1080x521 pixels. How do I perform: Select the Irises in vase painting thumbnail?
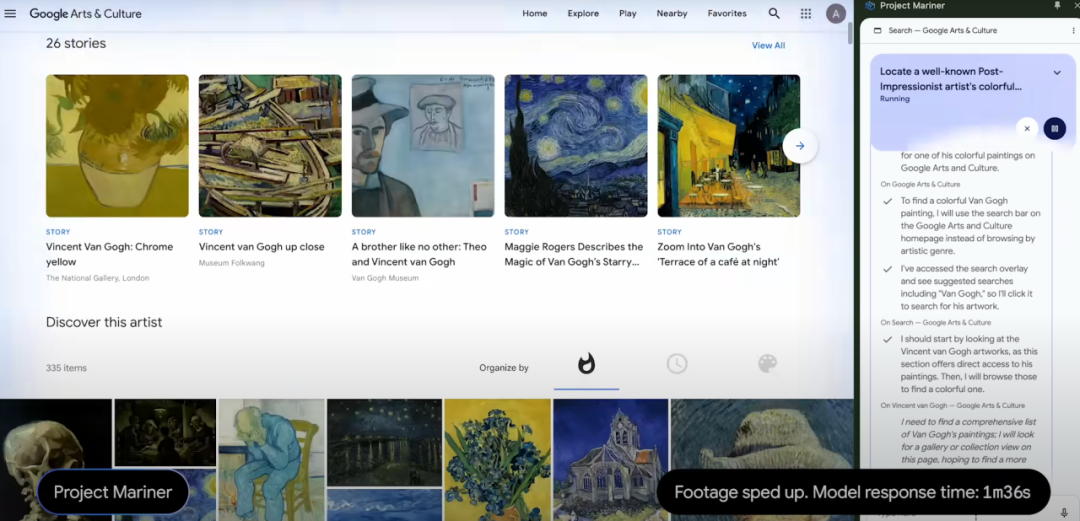(x=497, y=455)
